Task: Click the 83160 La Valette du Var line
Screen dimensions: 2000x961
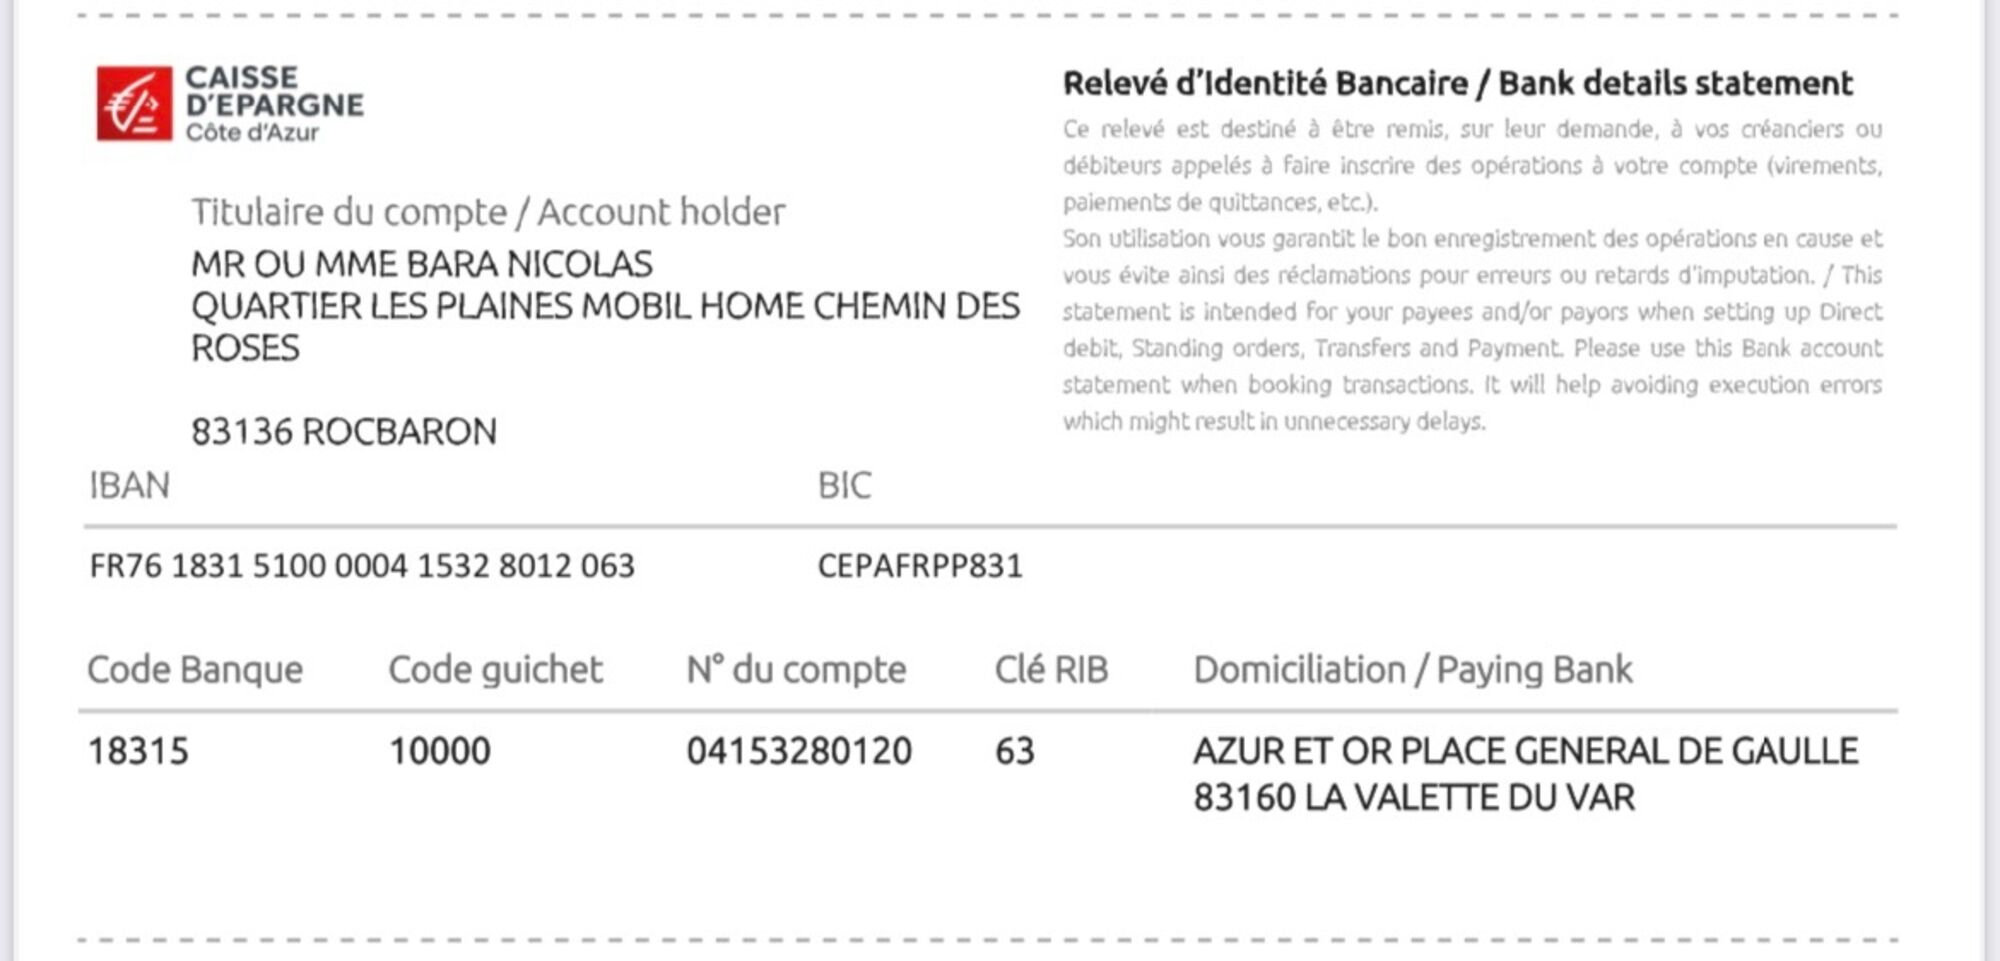Action: (x=1414, y=798)
